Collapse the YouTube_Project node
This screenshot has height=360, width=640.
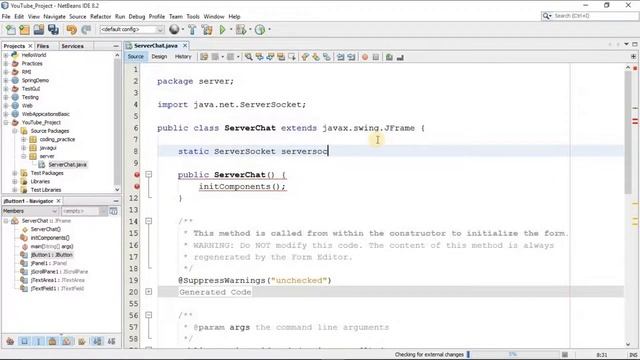coord(6,122)
